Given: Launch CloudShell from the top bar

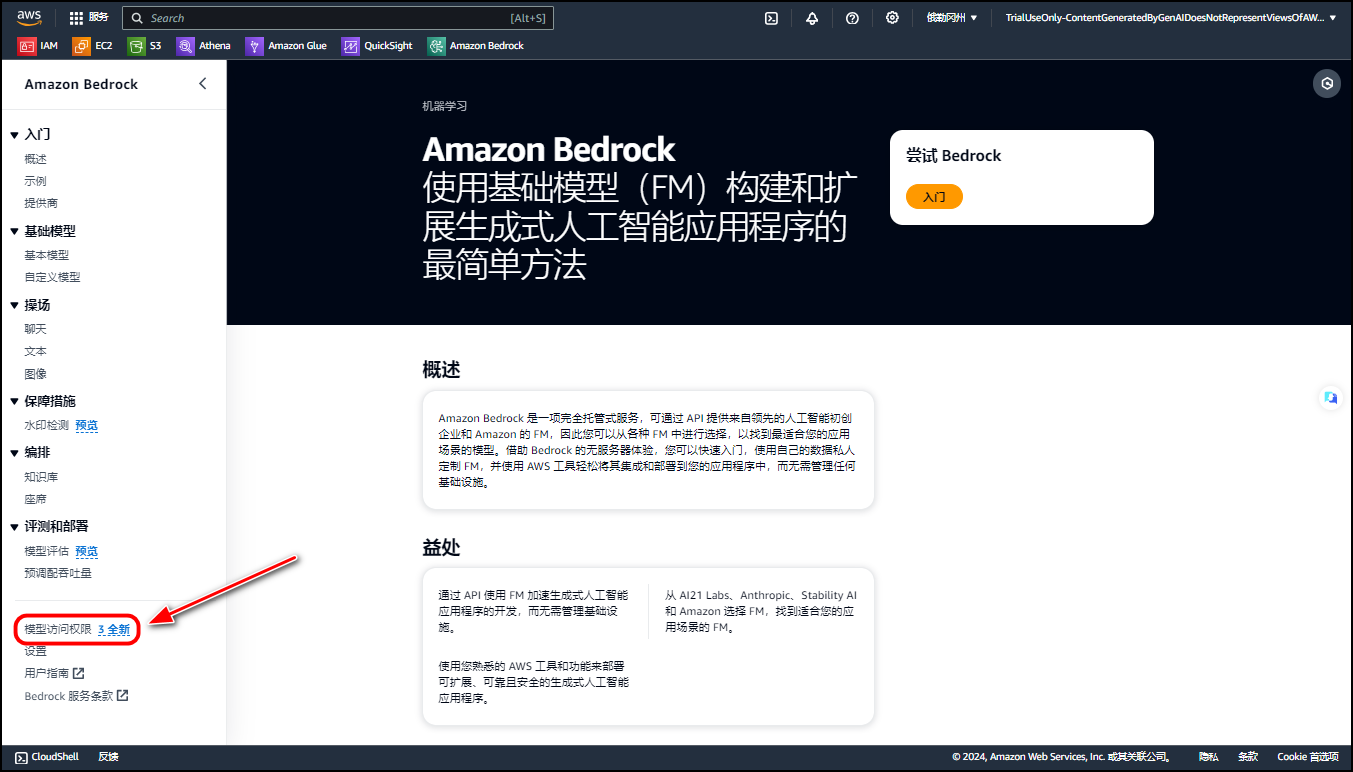Looking at the screenshot, I should 771,18.
